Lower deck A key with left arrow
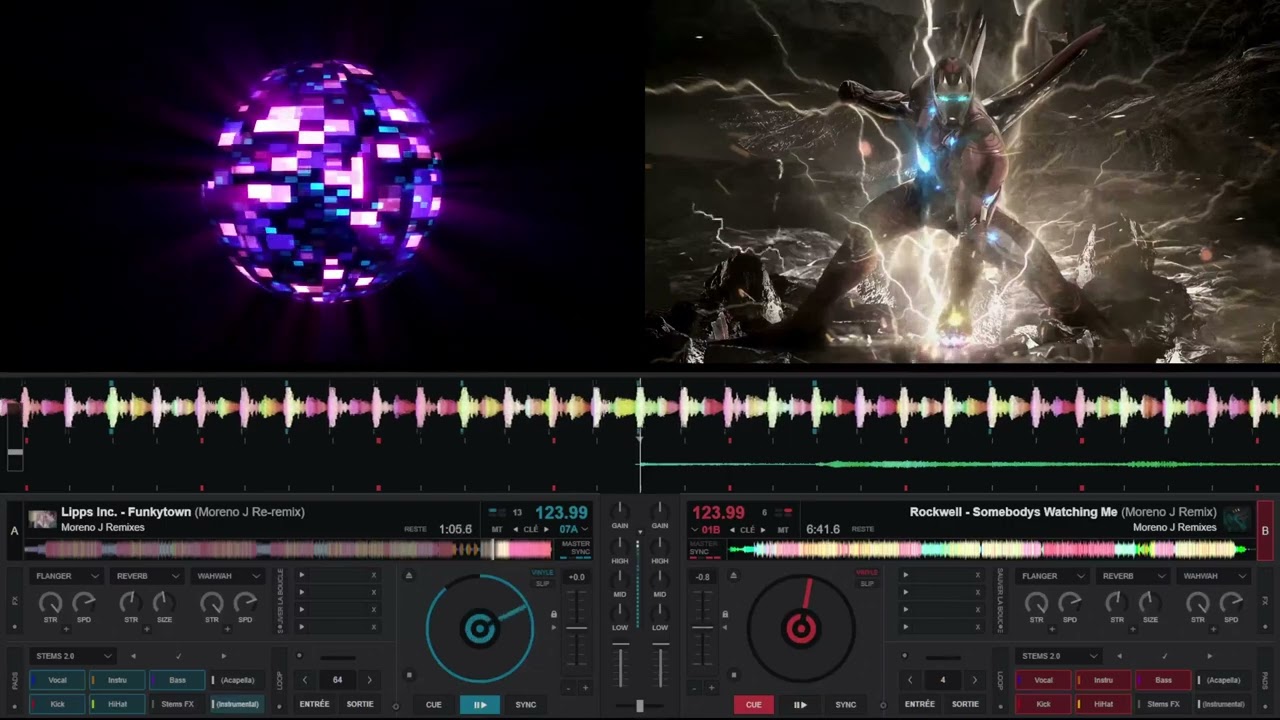Screen dimensions: 1280x720 [x=516, y=529]
